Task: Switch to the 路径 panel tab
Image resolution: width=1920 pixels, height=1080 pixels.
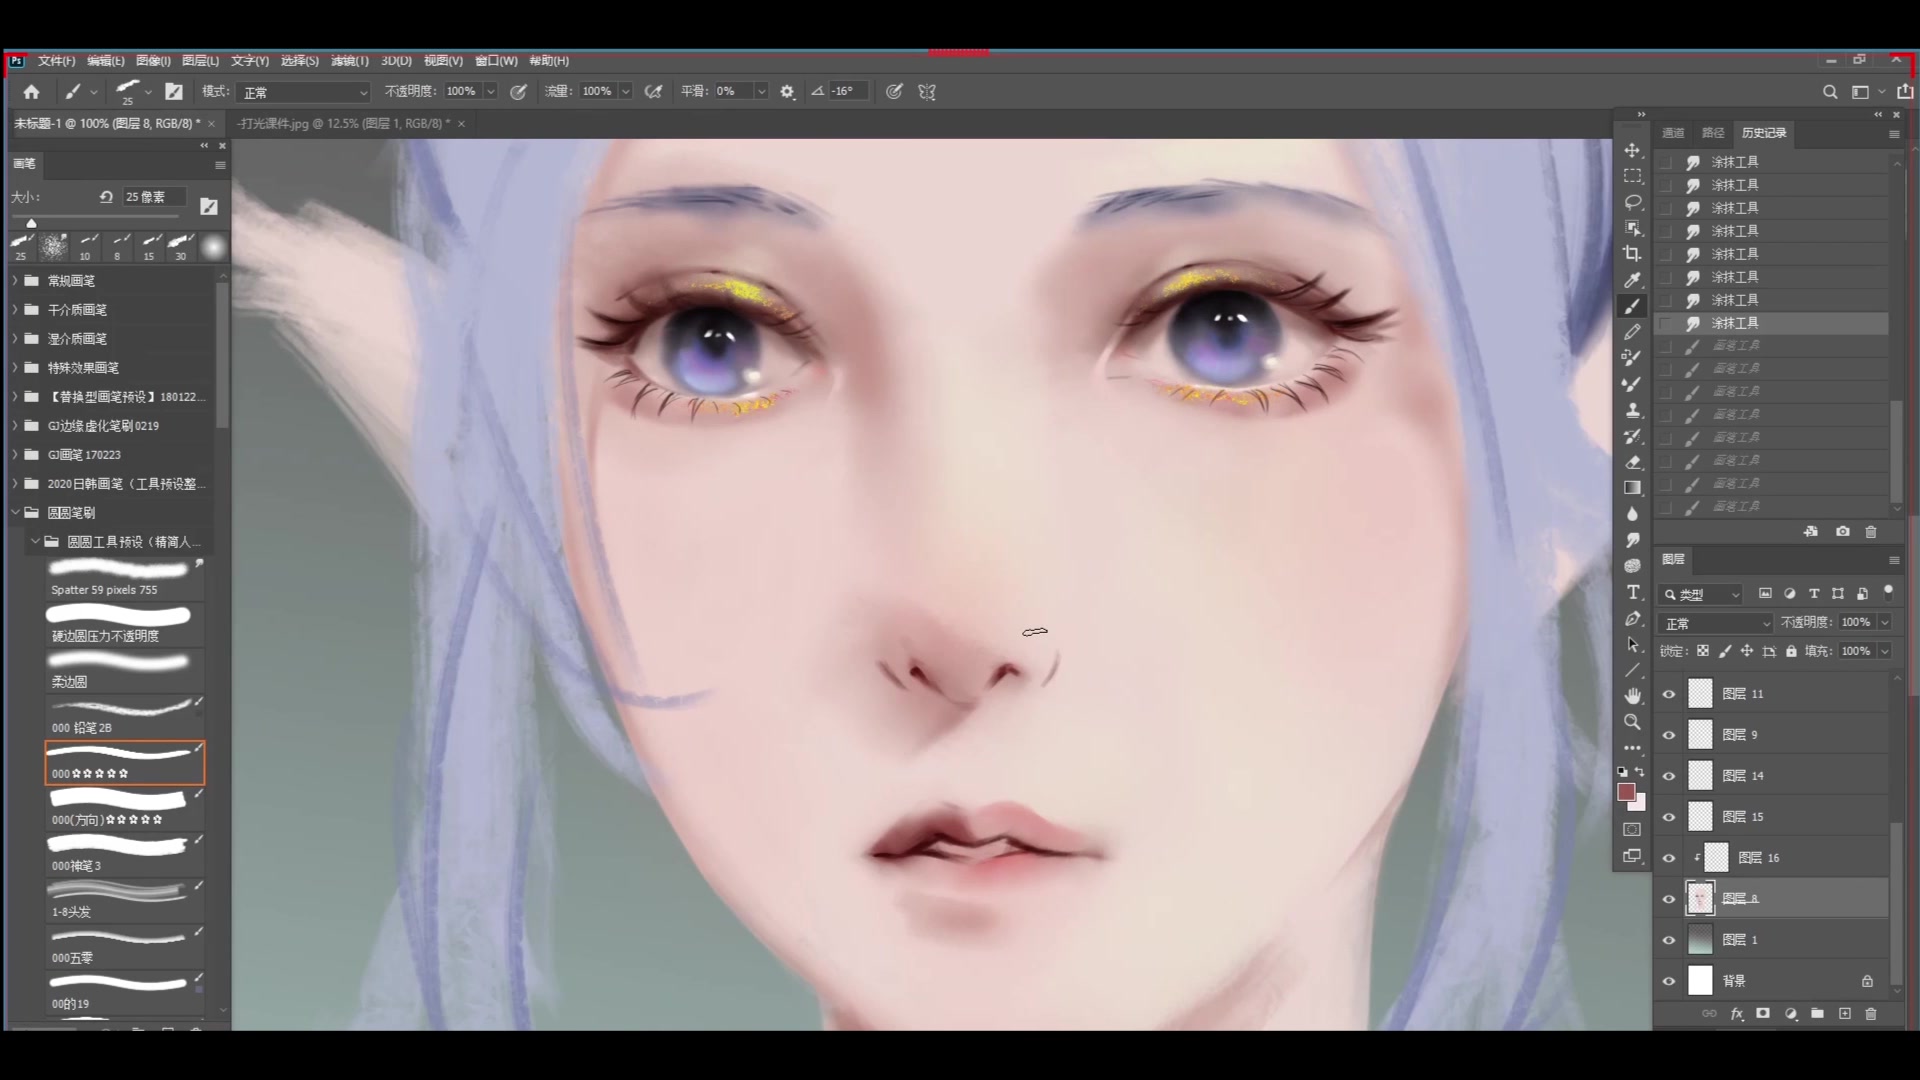Action: tap(1713, 133)
